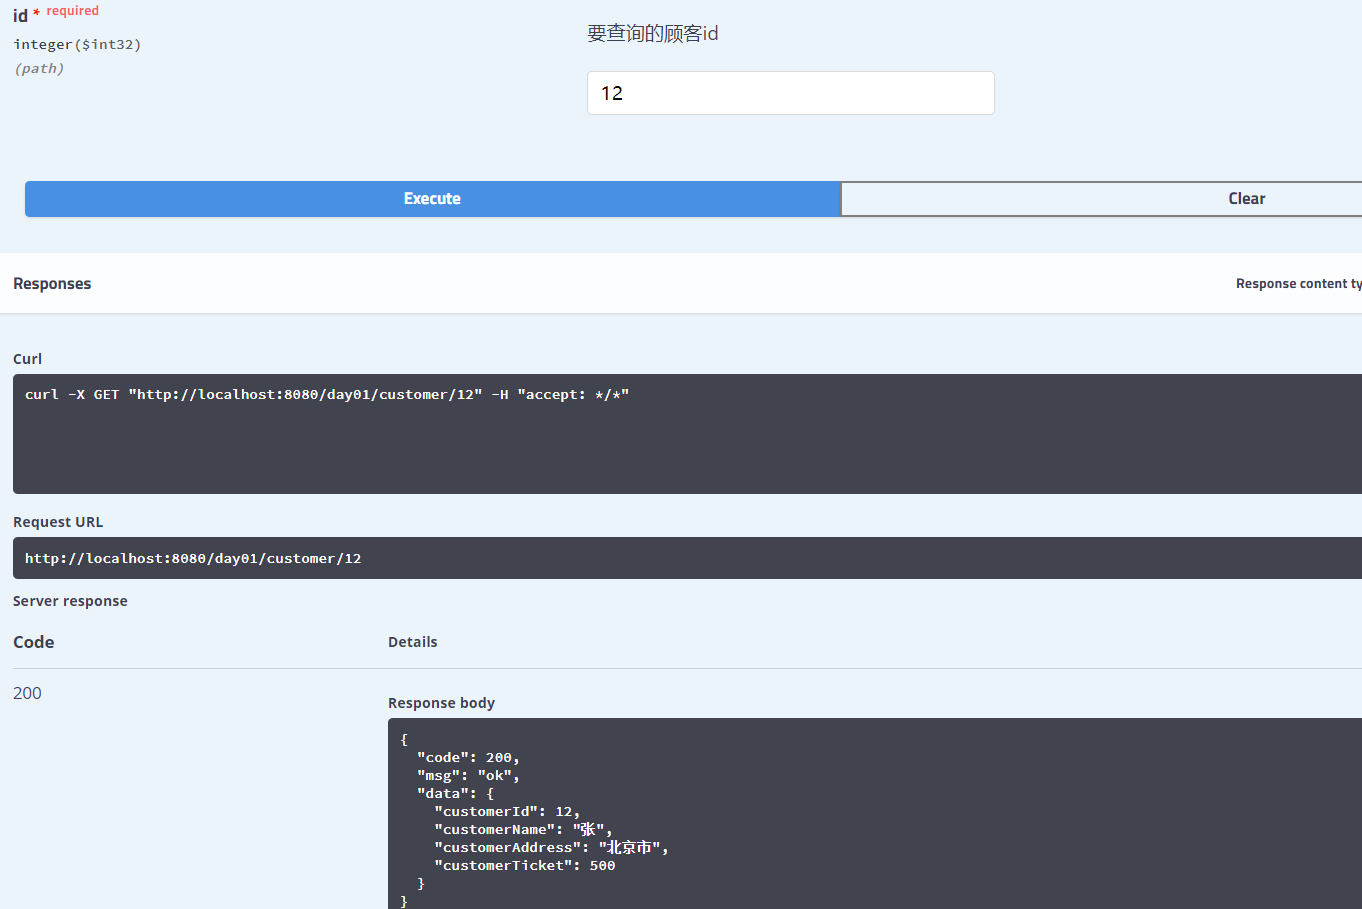Viewport: 1362px width, 909px height.
Task: Click the "(path)" parameter location text
Action: tap(39, 68)
